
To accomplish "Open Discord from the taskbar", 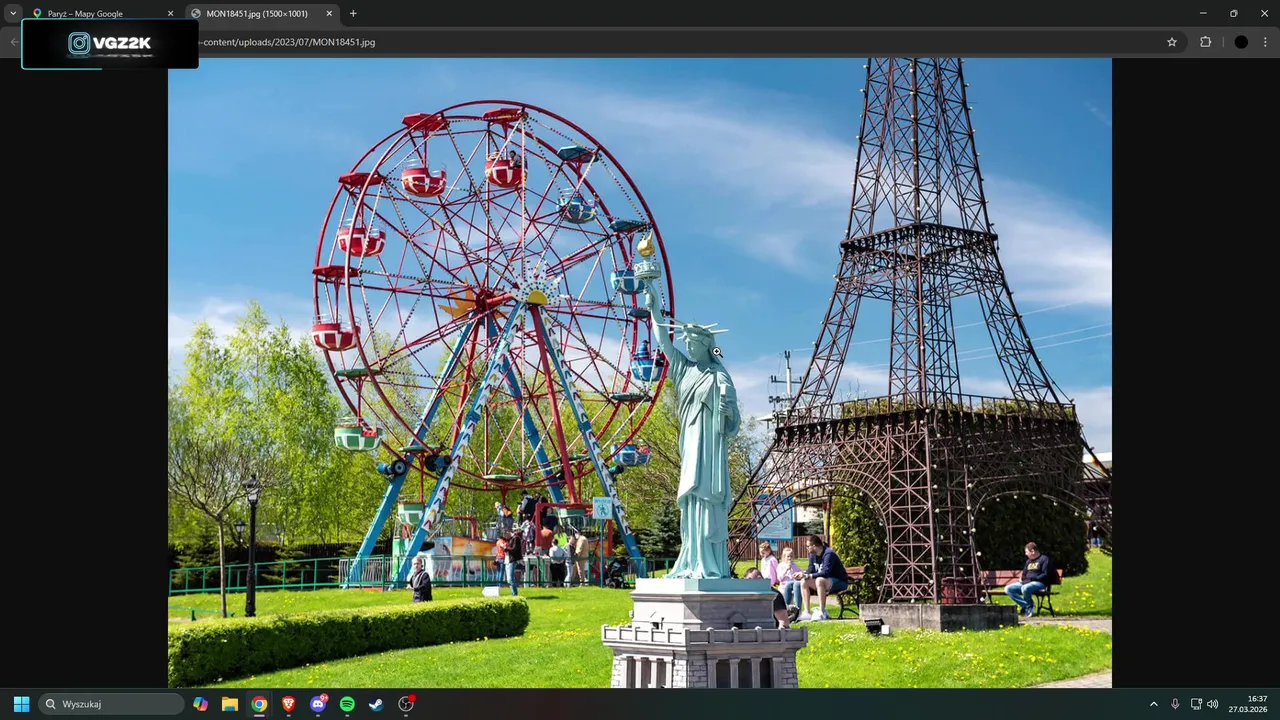I will 318,704.
